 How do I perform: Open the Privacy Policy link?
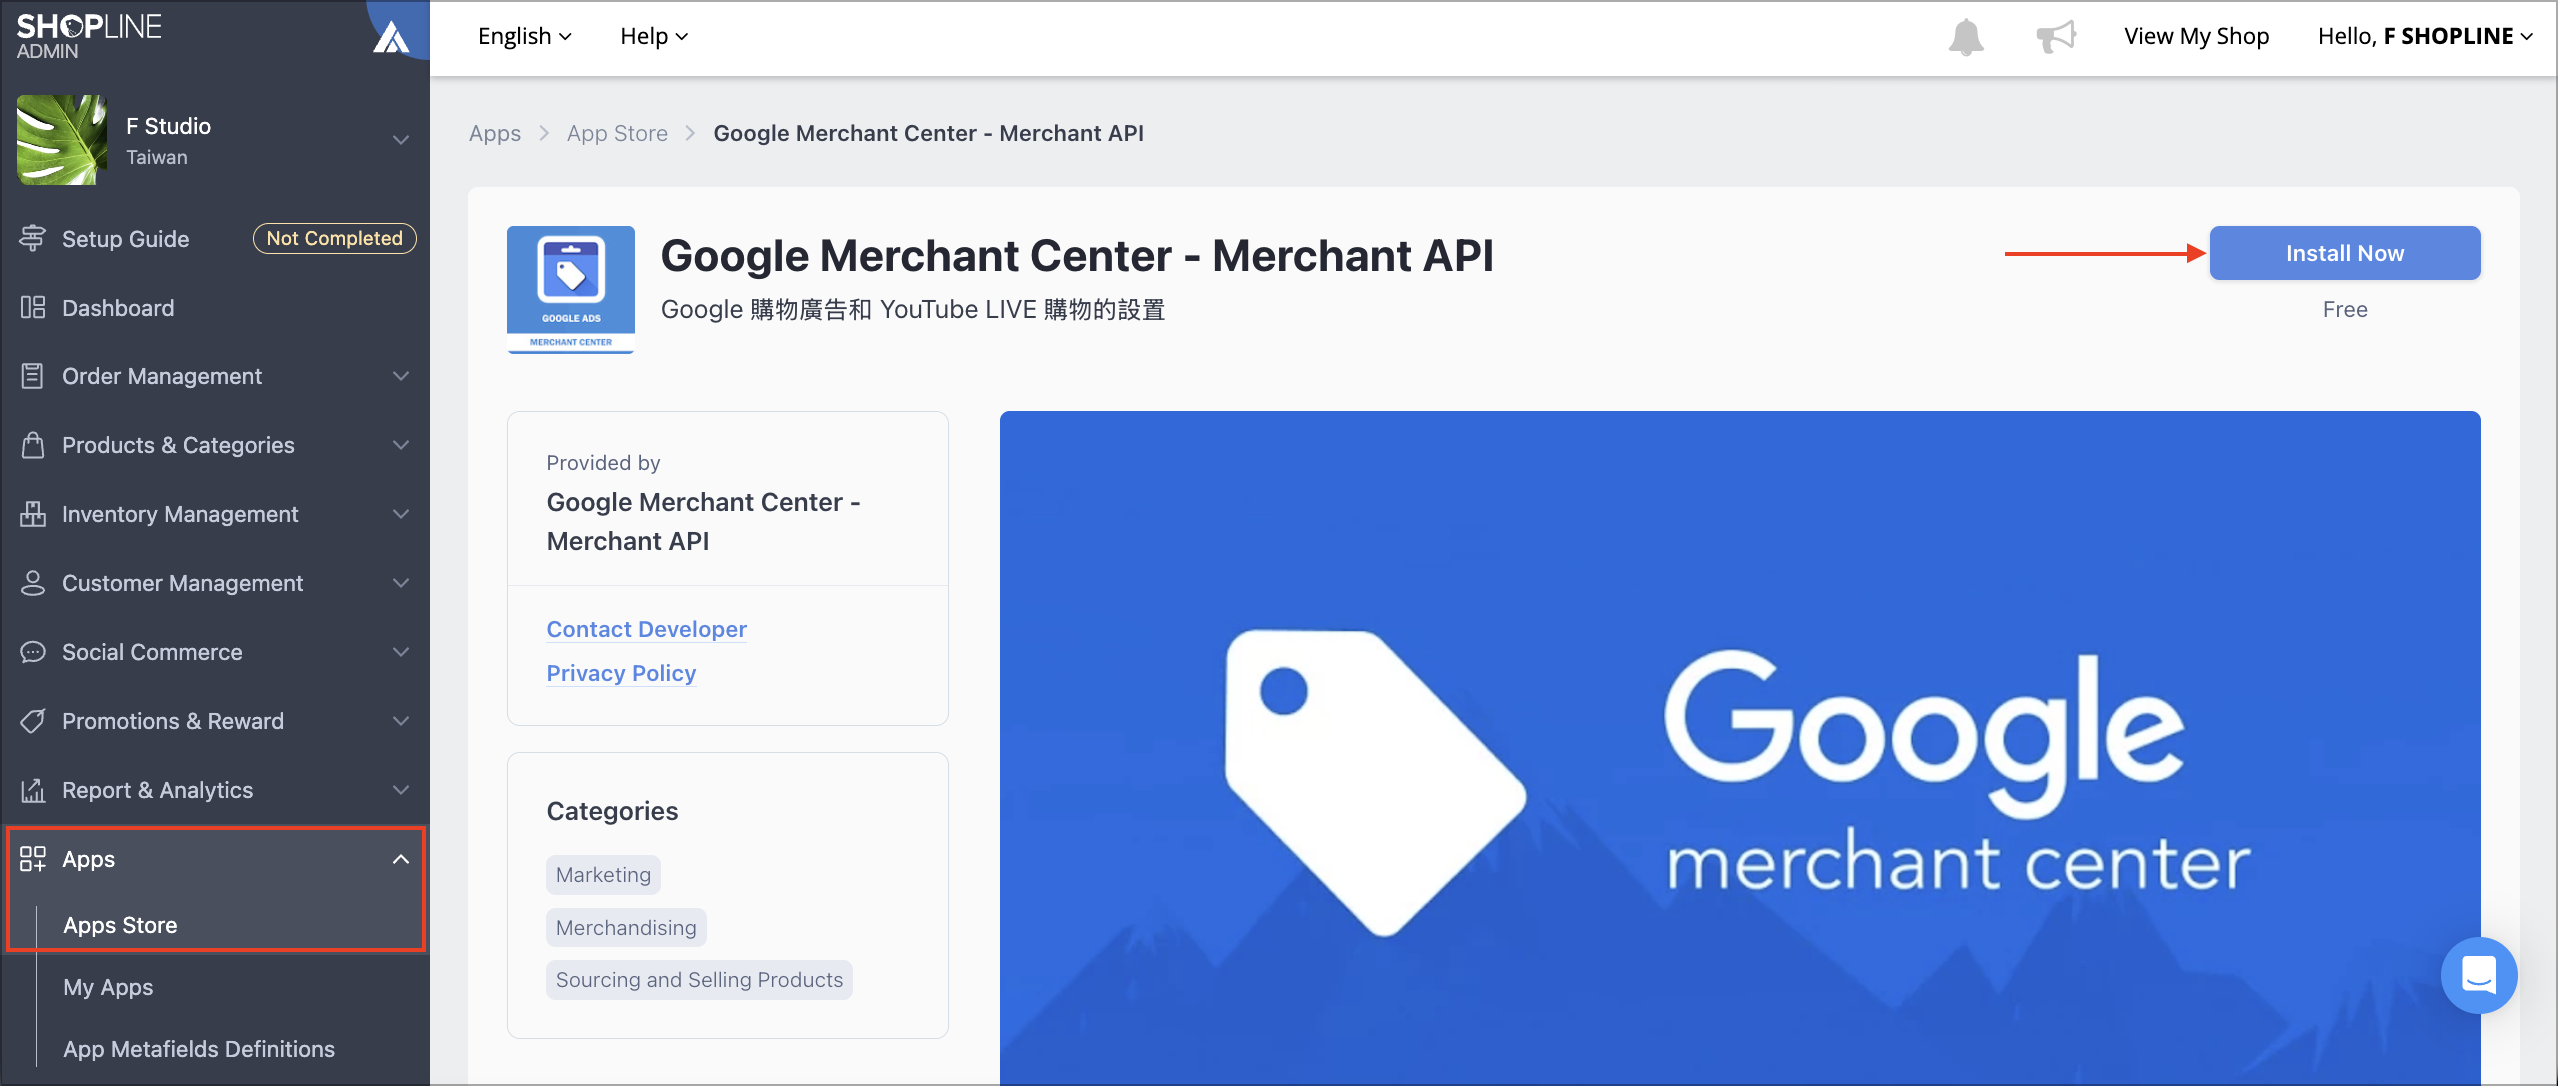pyautogui.click(x=621, y=673)
